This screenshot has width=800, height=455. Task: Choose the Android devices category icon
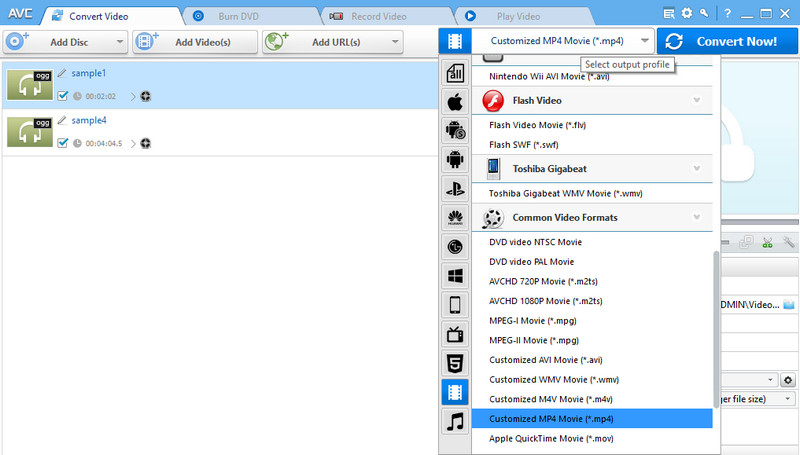click(455, 159)
